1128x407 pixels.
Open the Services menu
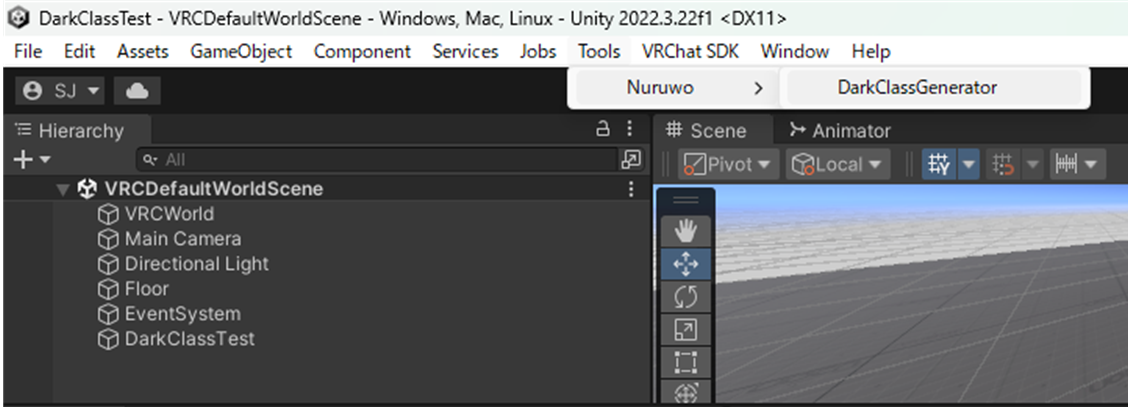[x=465, y=52]
